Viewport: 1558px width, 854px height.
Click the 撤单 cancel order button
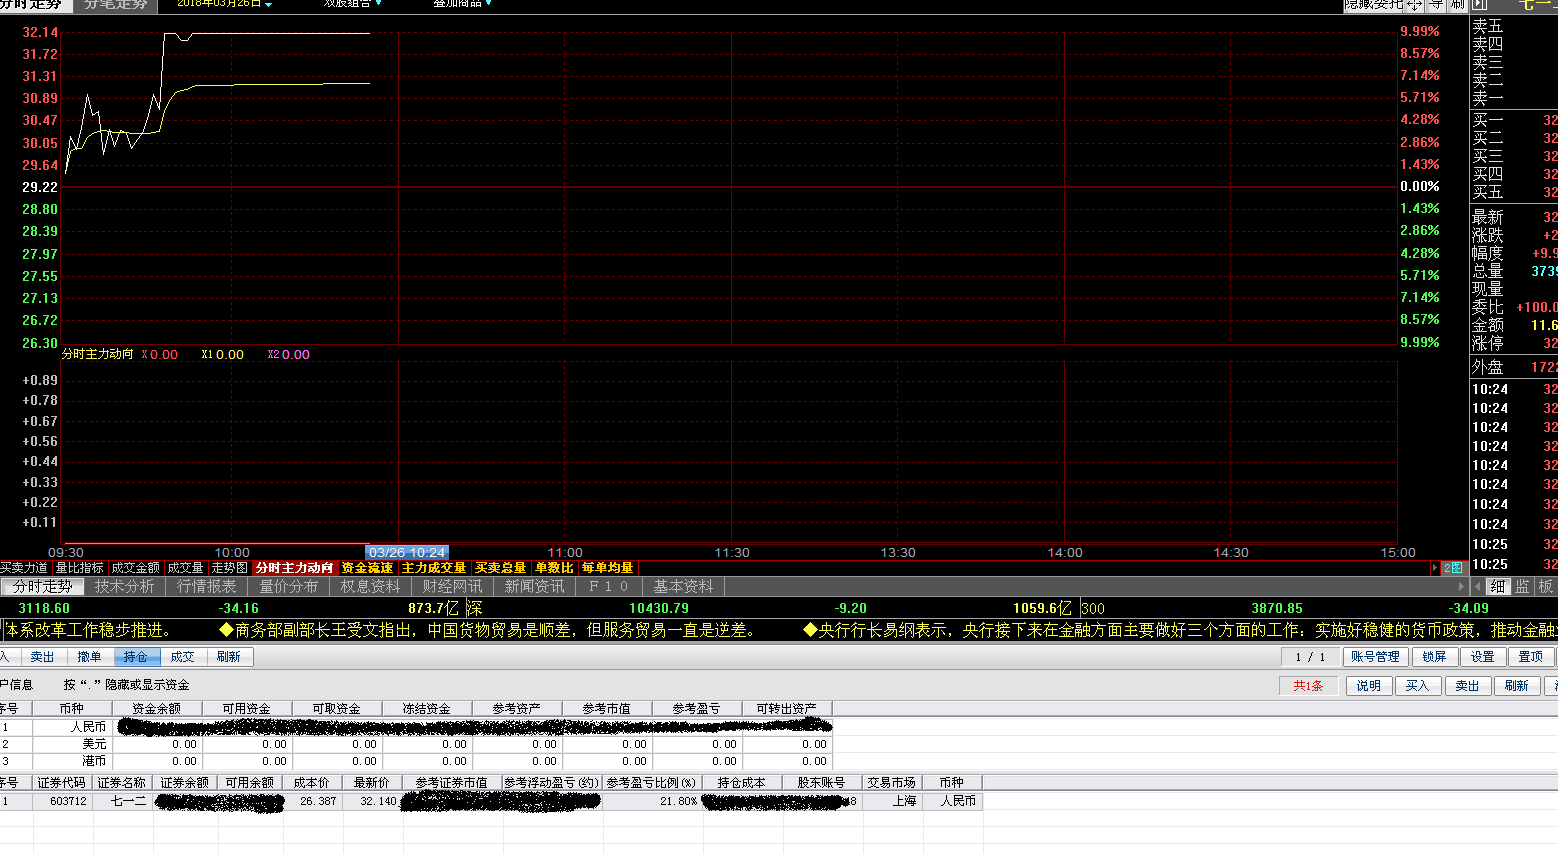[89, 657]
